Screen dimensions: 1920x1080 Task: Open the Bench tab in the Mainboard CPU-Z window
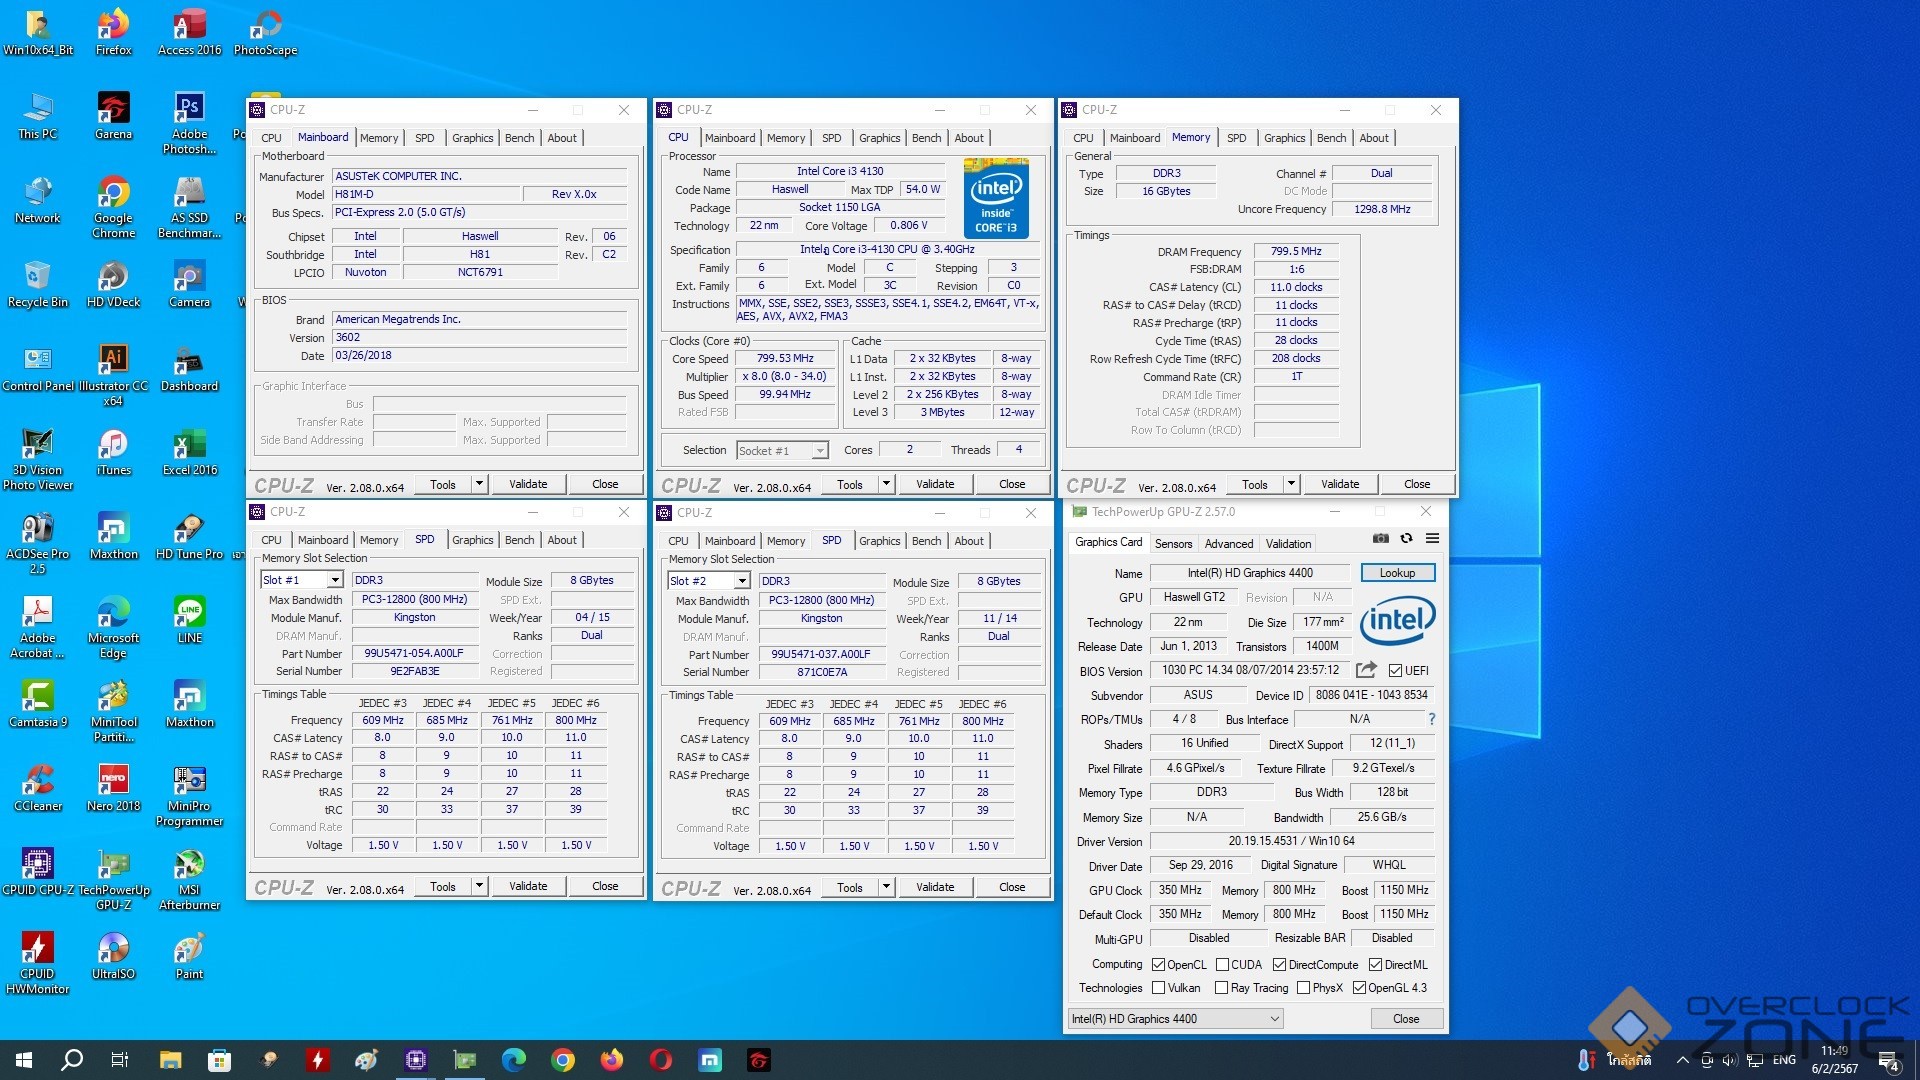(x=519, y=138)
